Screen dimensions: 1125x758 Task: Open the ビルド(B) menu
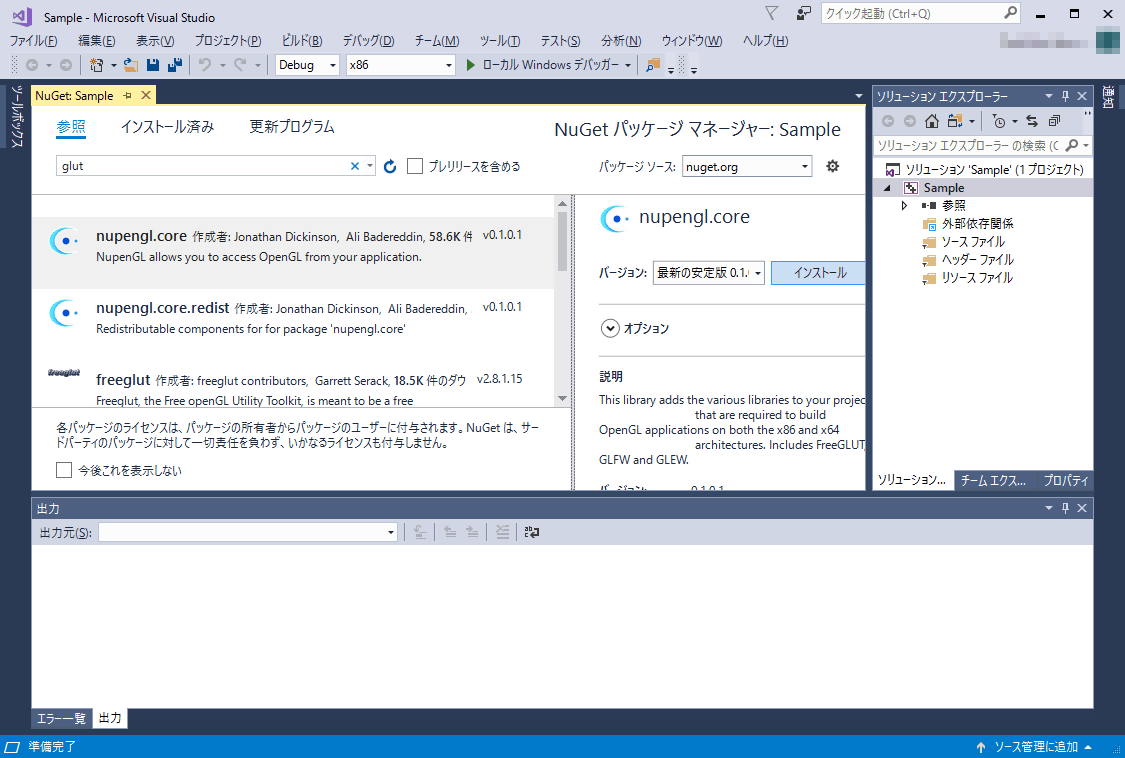(301, 41)
